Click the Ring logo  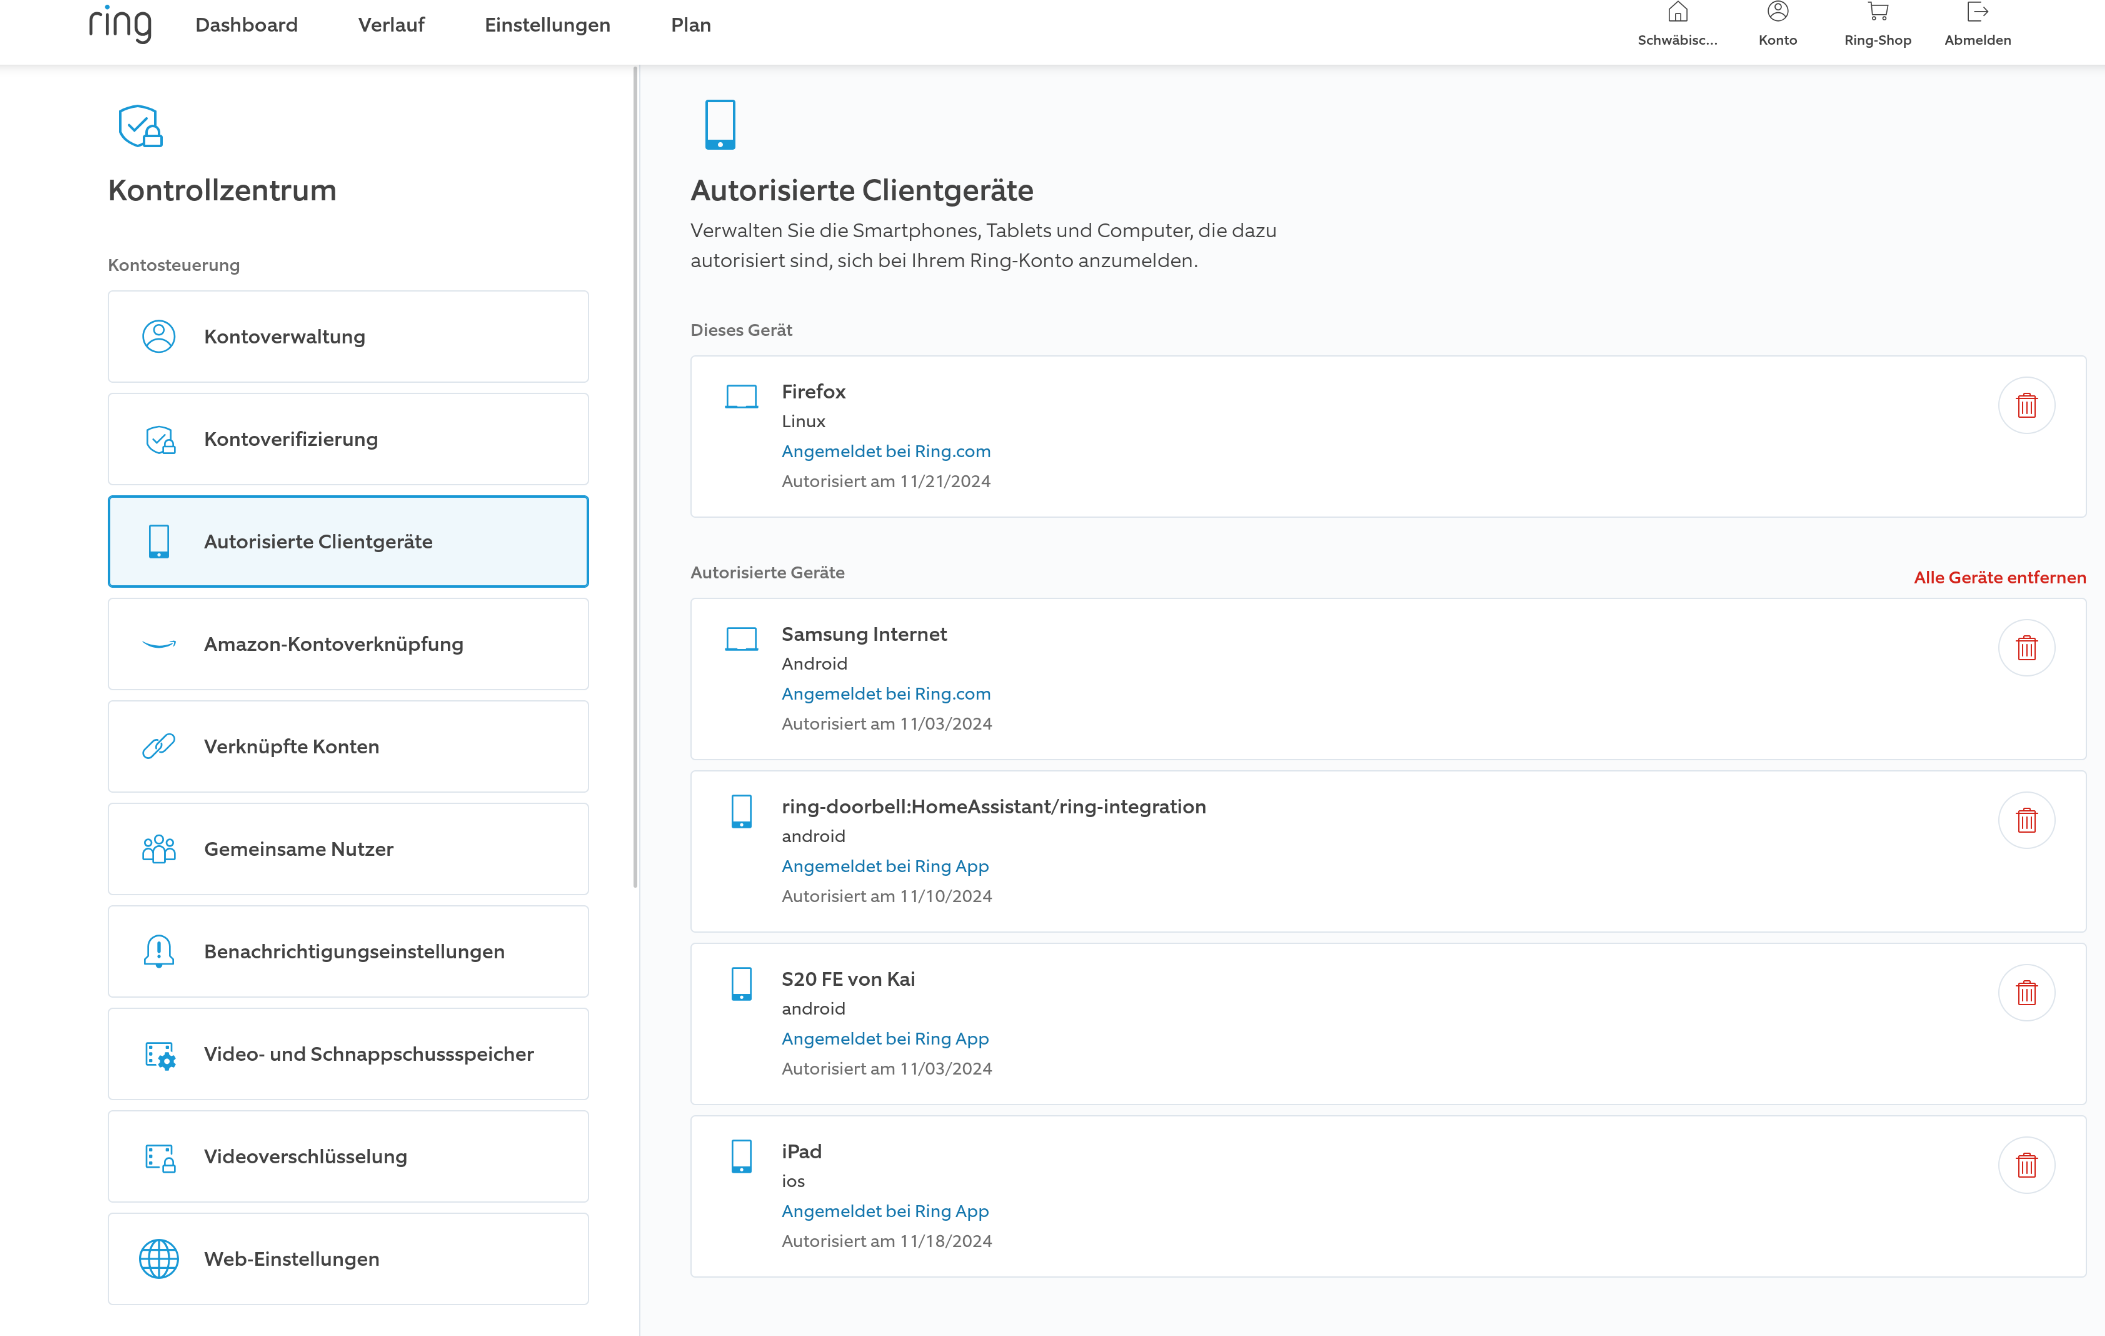point(120,24)
